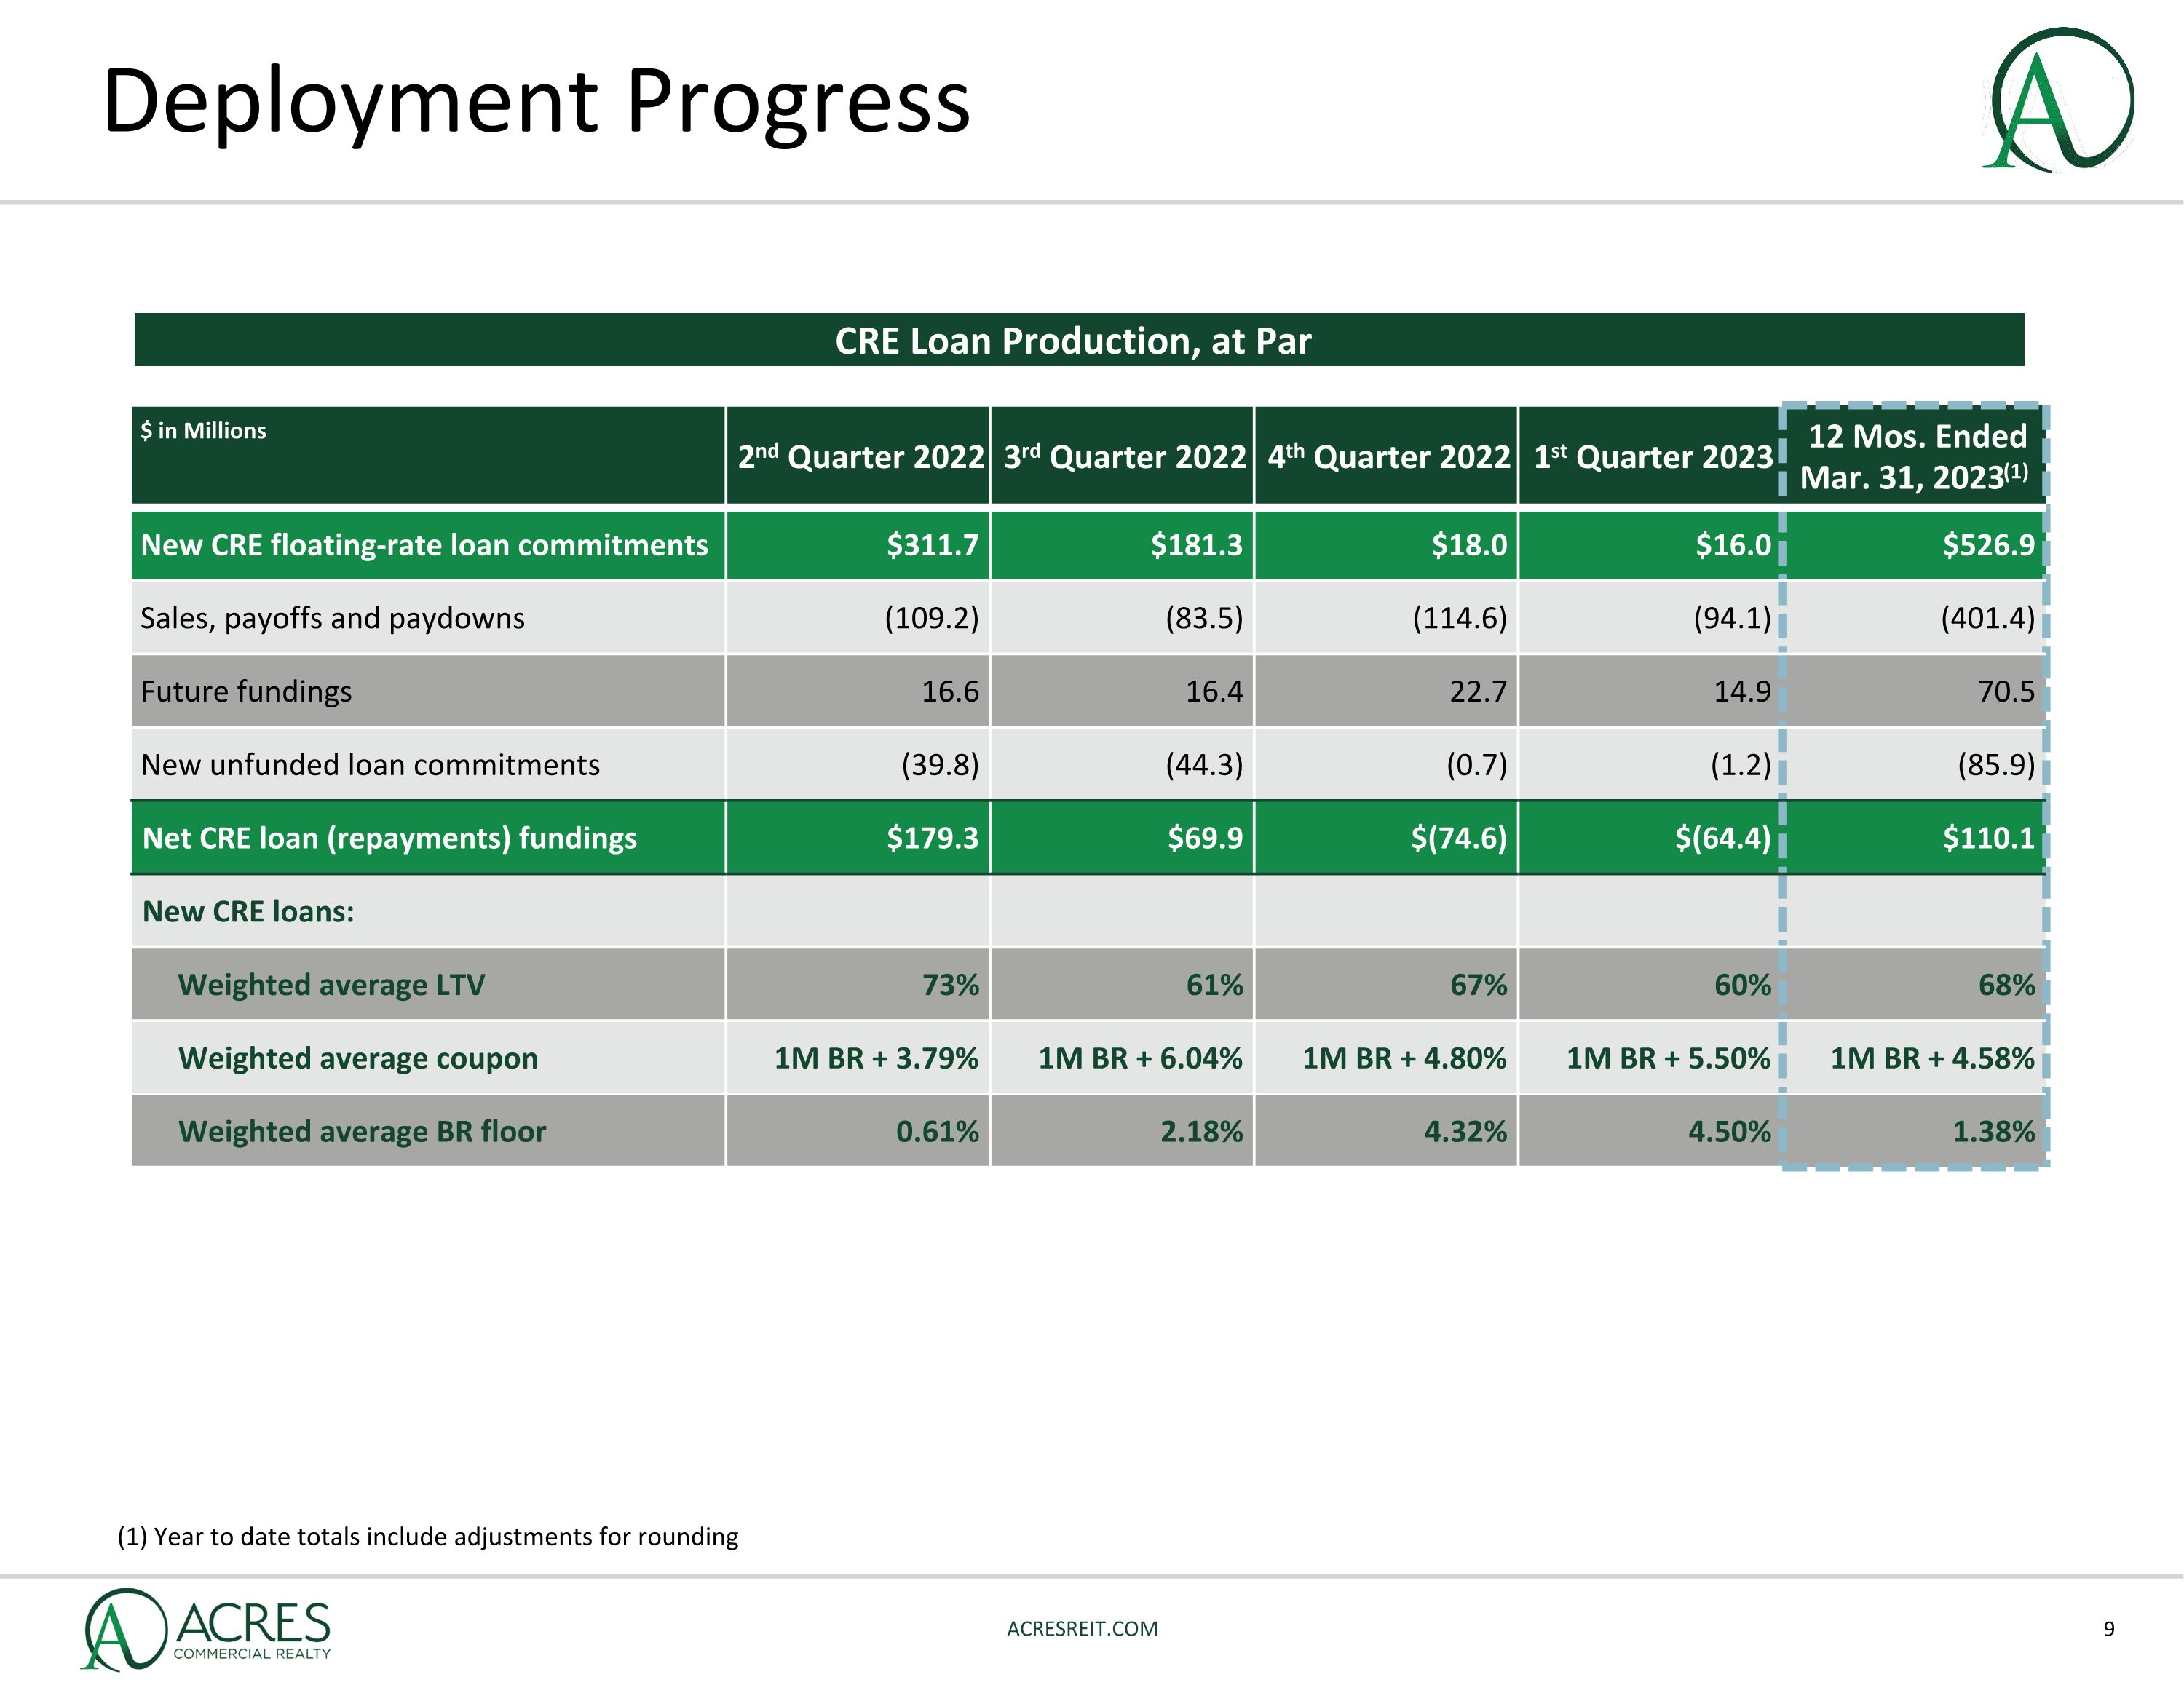This screenshot has height=1685, width=2184.
Task: Select the 2nd Quarter 2022 column header
Action: [860, 457]
